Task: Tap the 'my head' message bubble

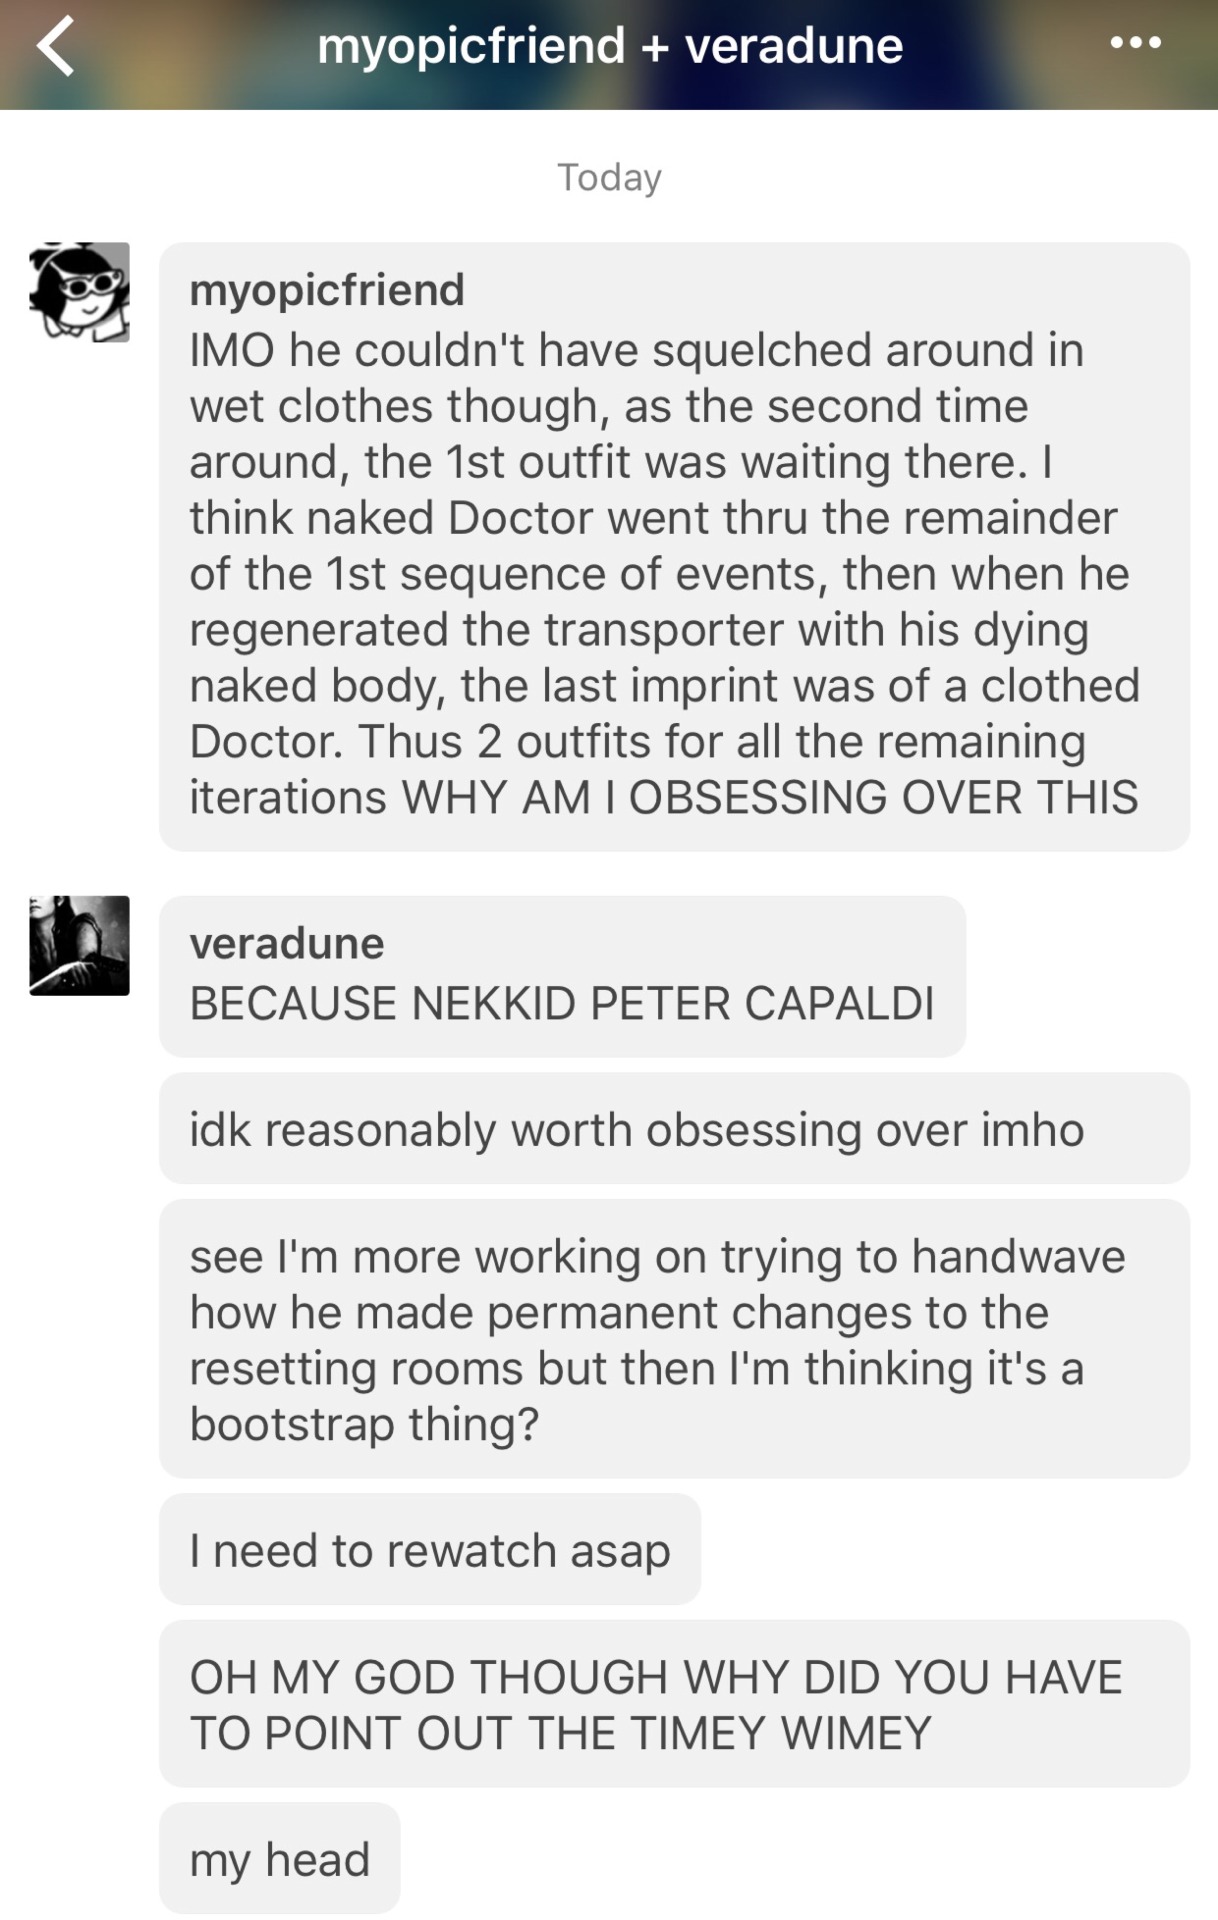Action: tap(280, 1858)
